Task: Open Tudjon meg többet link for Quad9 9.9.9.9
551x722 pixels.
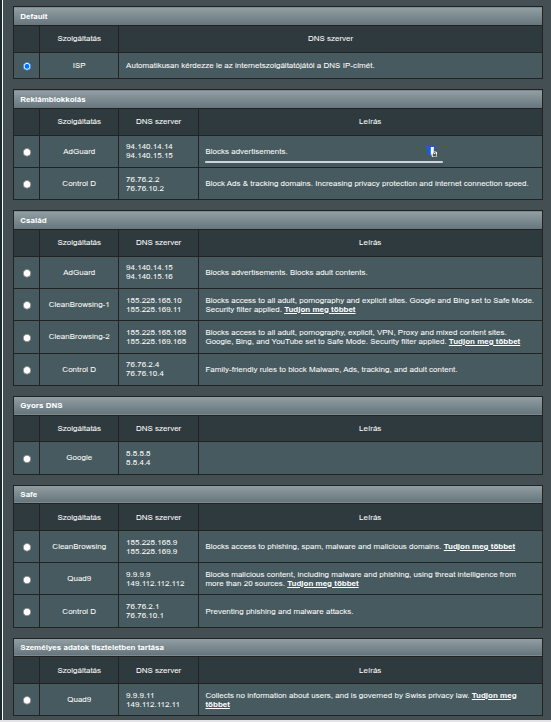Action: click(x=323, y=583)
